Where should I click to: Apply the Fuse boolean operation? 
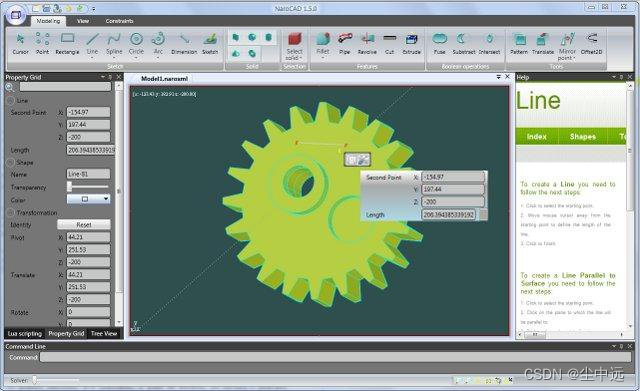pyautogui.click(x=440, y=44)
